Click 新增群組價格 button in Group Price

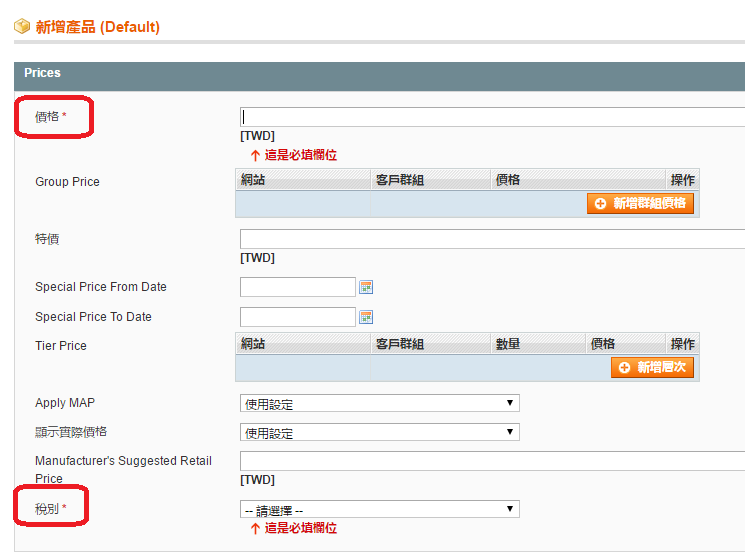640,204
